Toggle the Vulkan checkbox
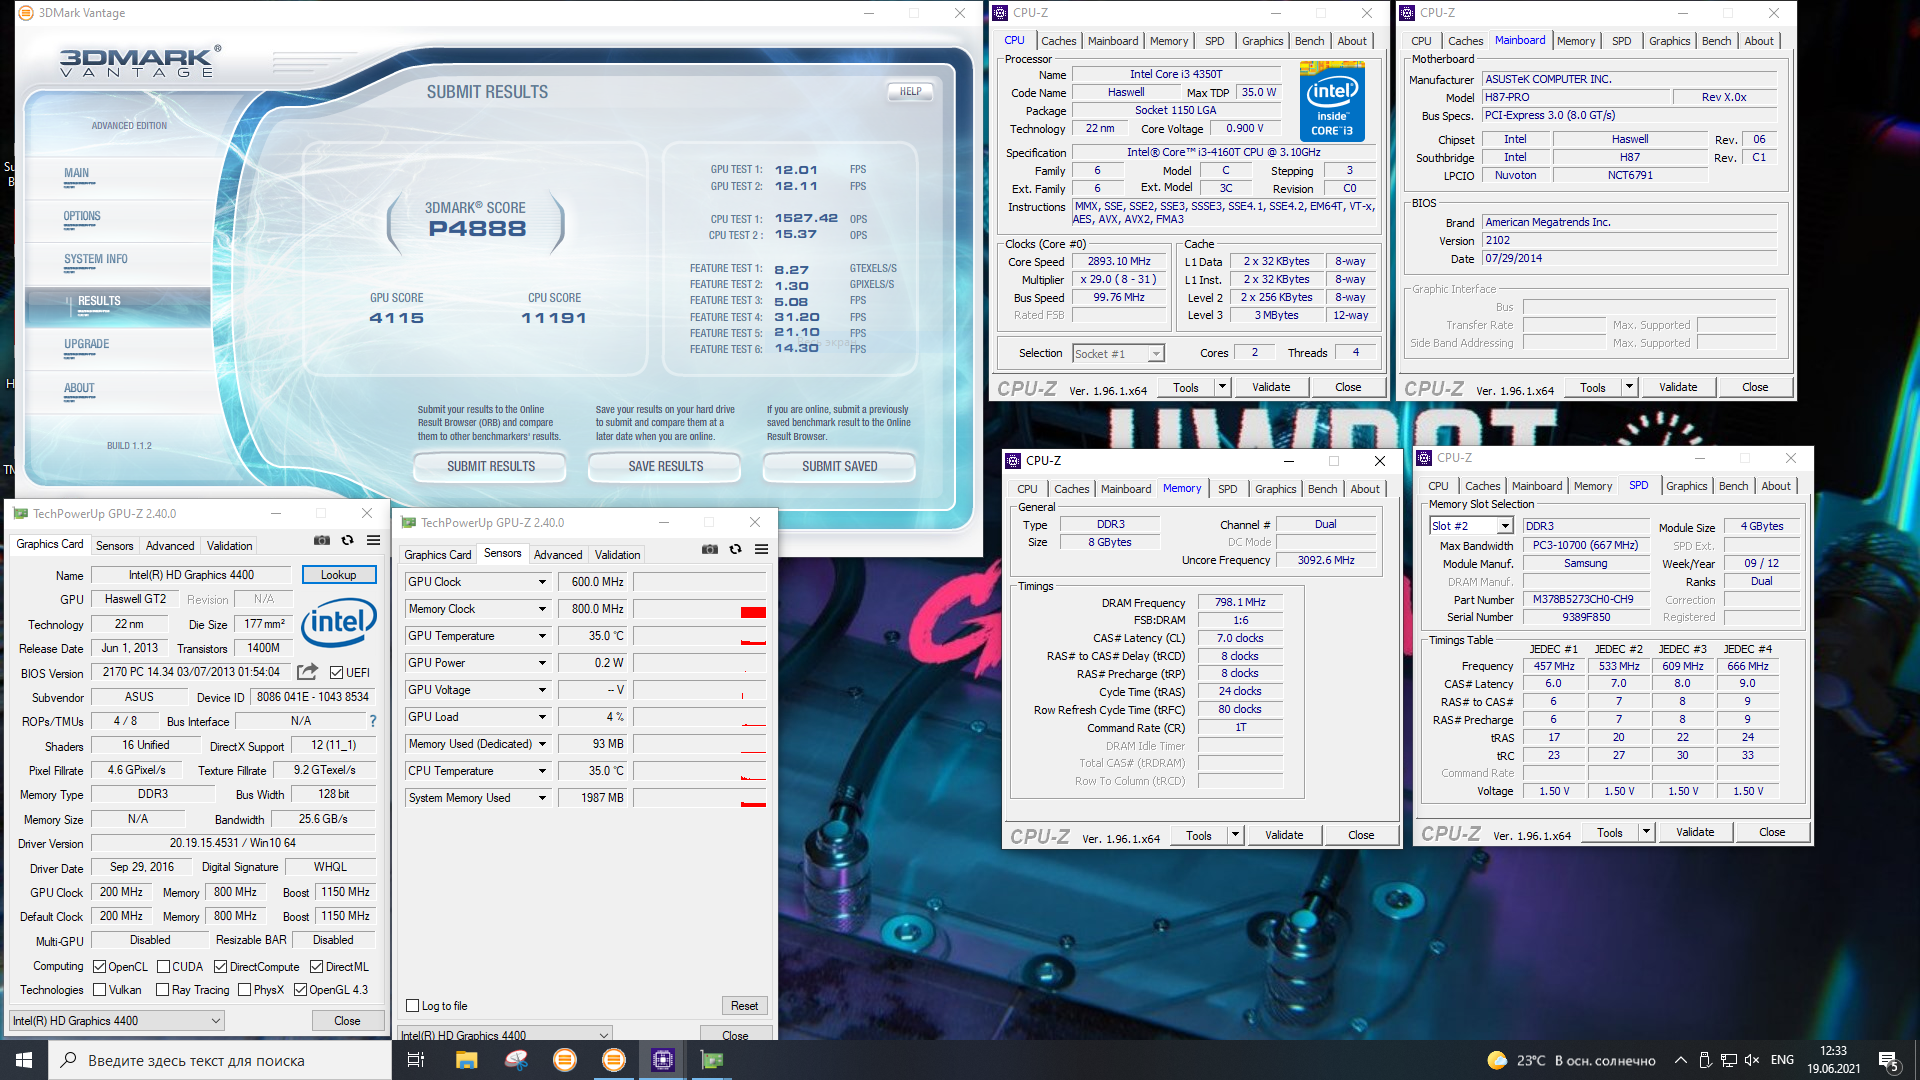This screenshot has width=1920, height=1080. click(x=100, y=990)
